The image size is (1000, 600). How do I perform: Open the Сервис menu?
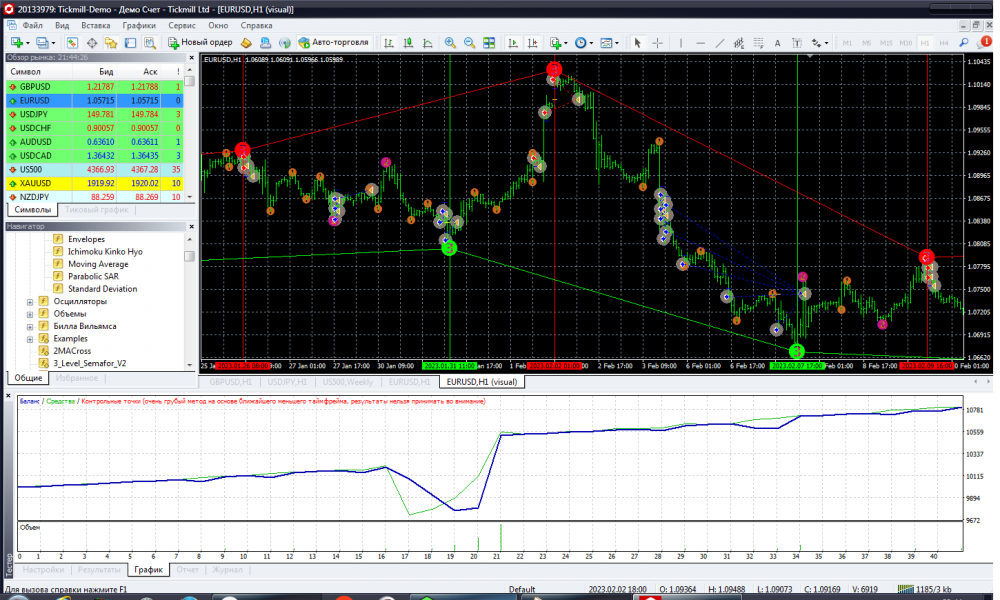(x=182, y=26)
